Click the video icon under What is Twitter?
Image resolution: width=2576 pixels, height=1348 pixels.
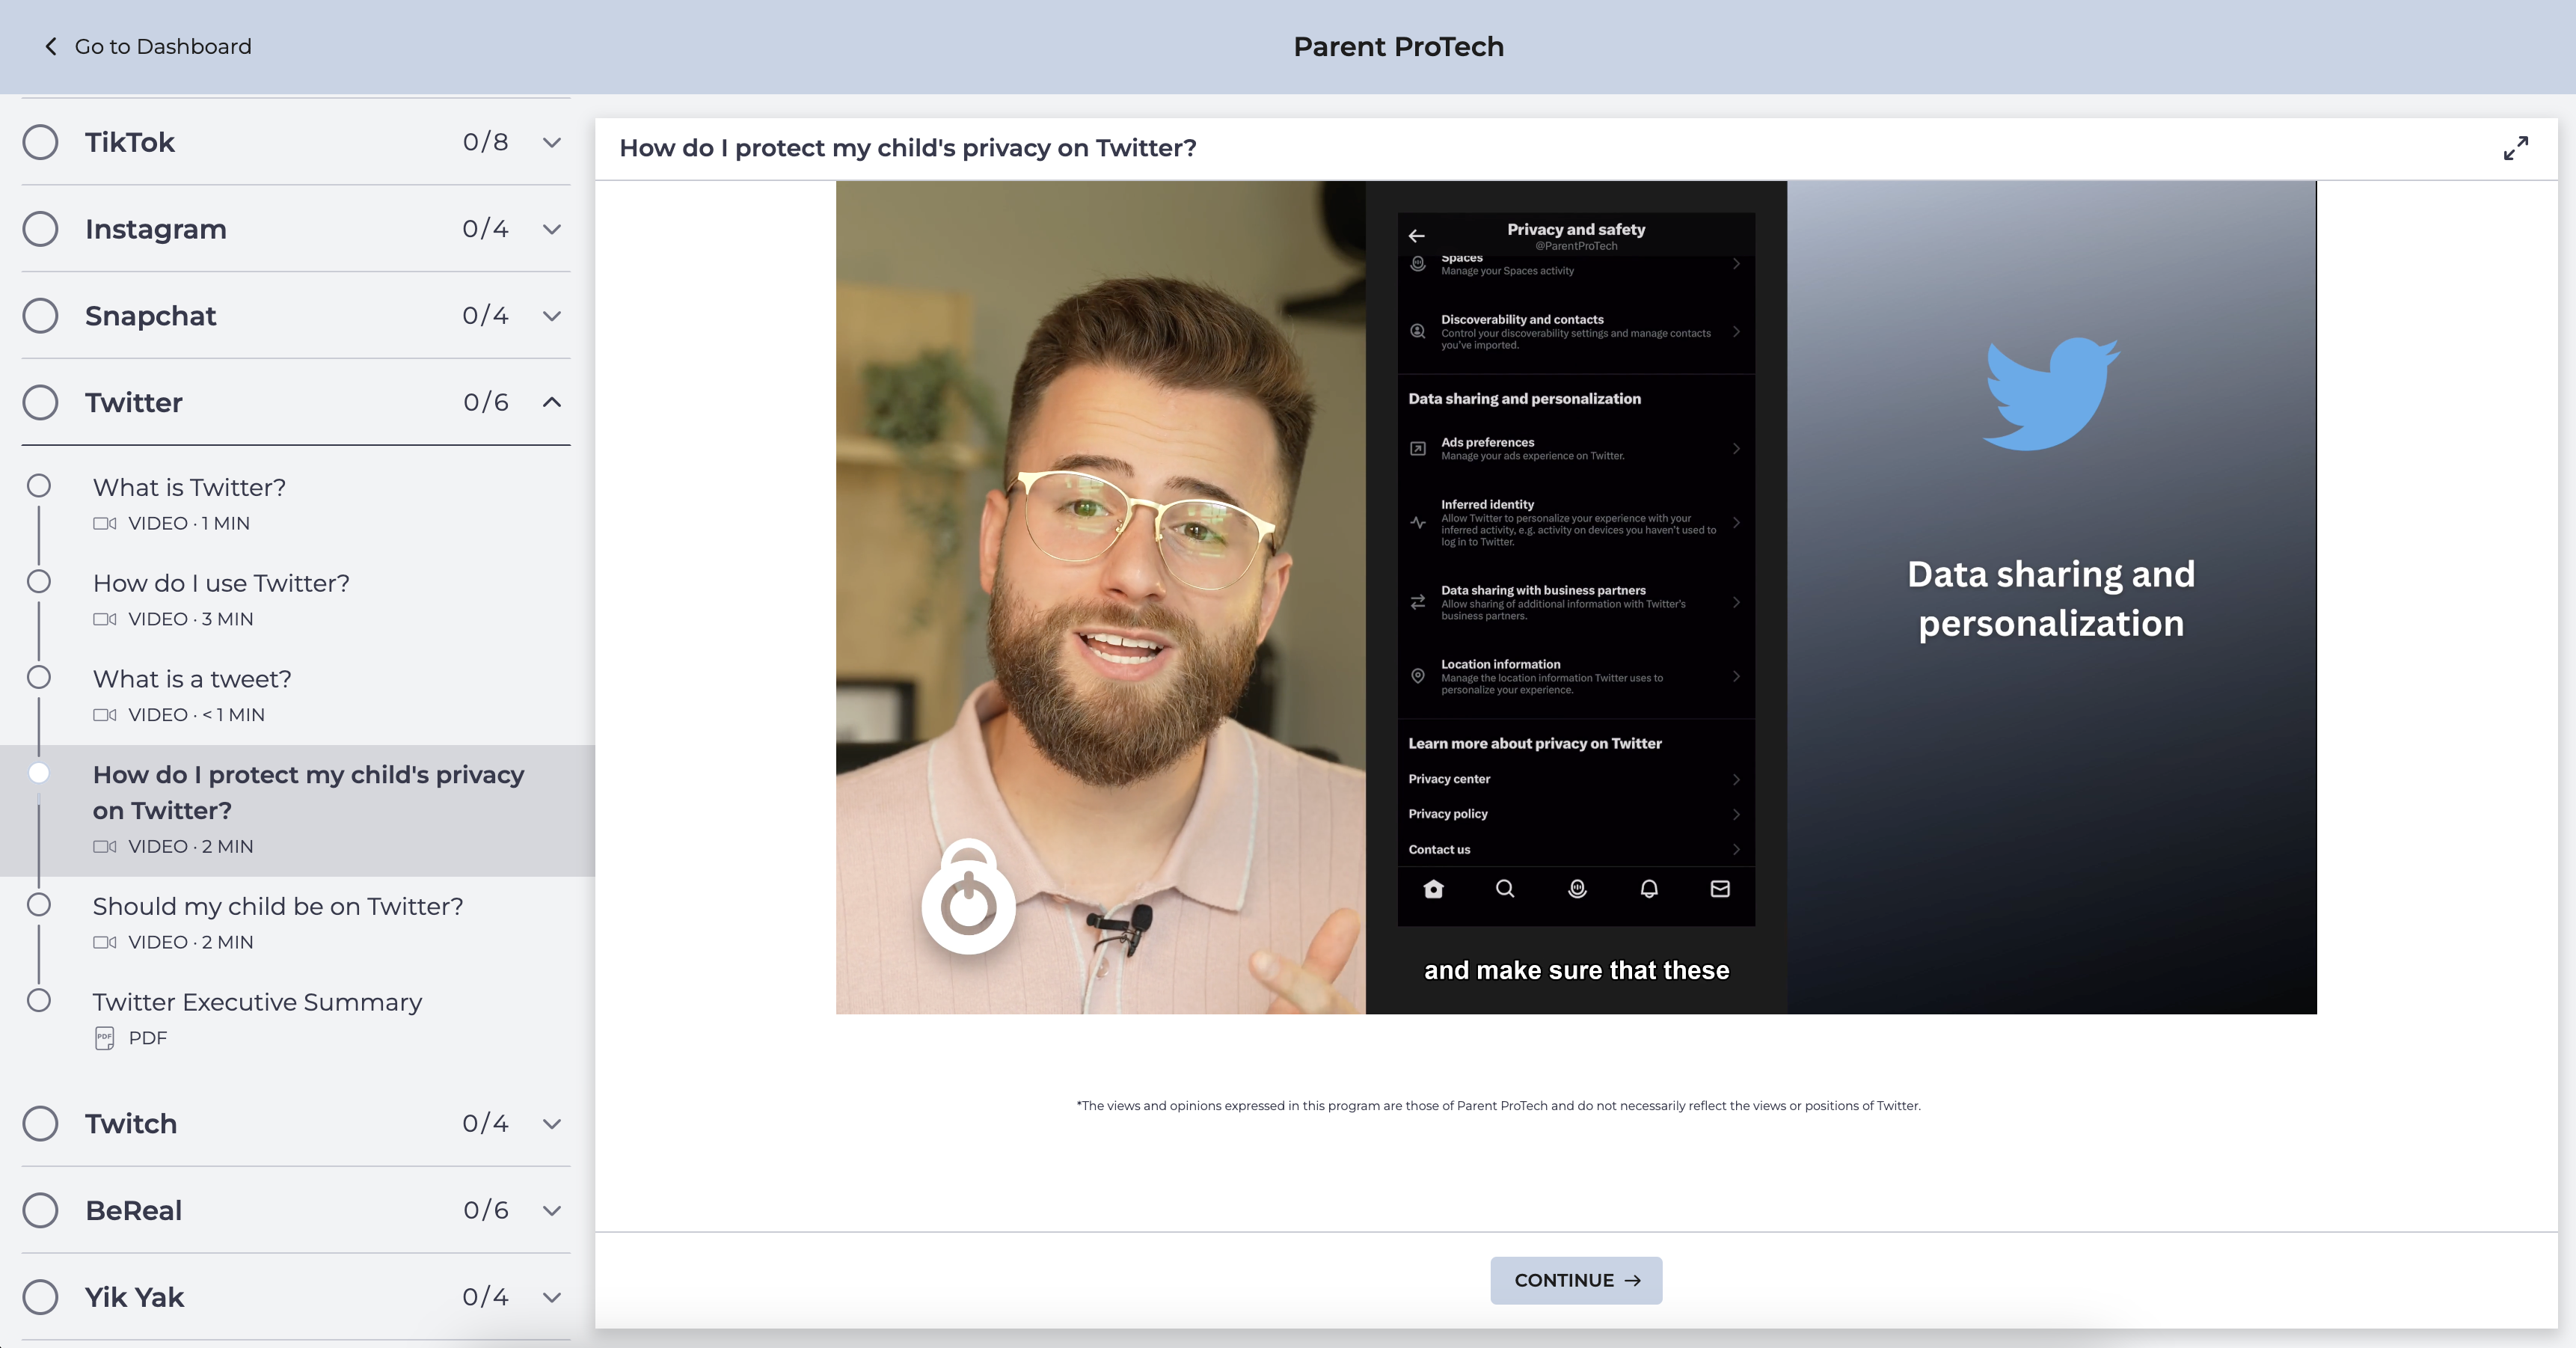pyautogui.click(x=104, y=523)
